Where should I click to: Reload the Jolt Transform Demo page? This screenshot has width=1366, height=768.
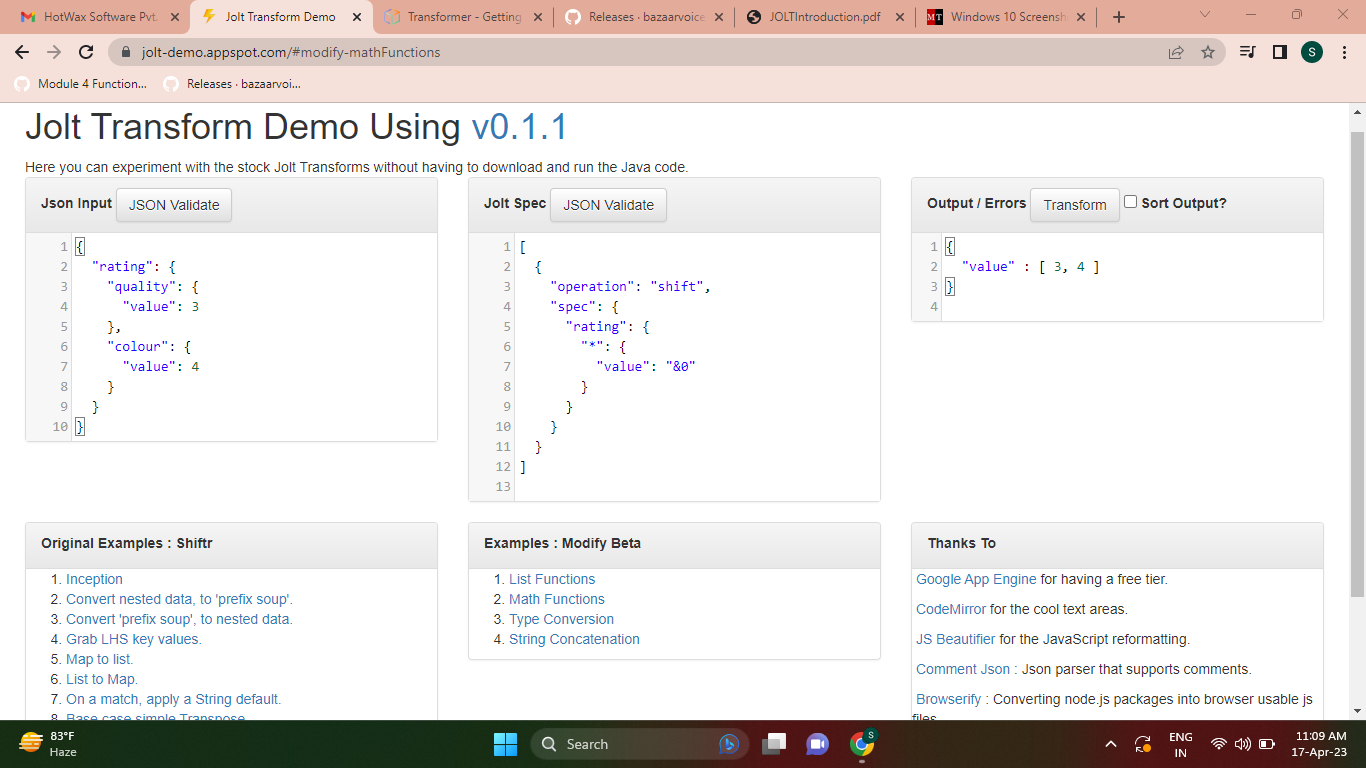coord(86,52)
